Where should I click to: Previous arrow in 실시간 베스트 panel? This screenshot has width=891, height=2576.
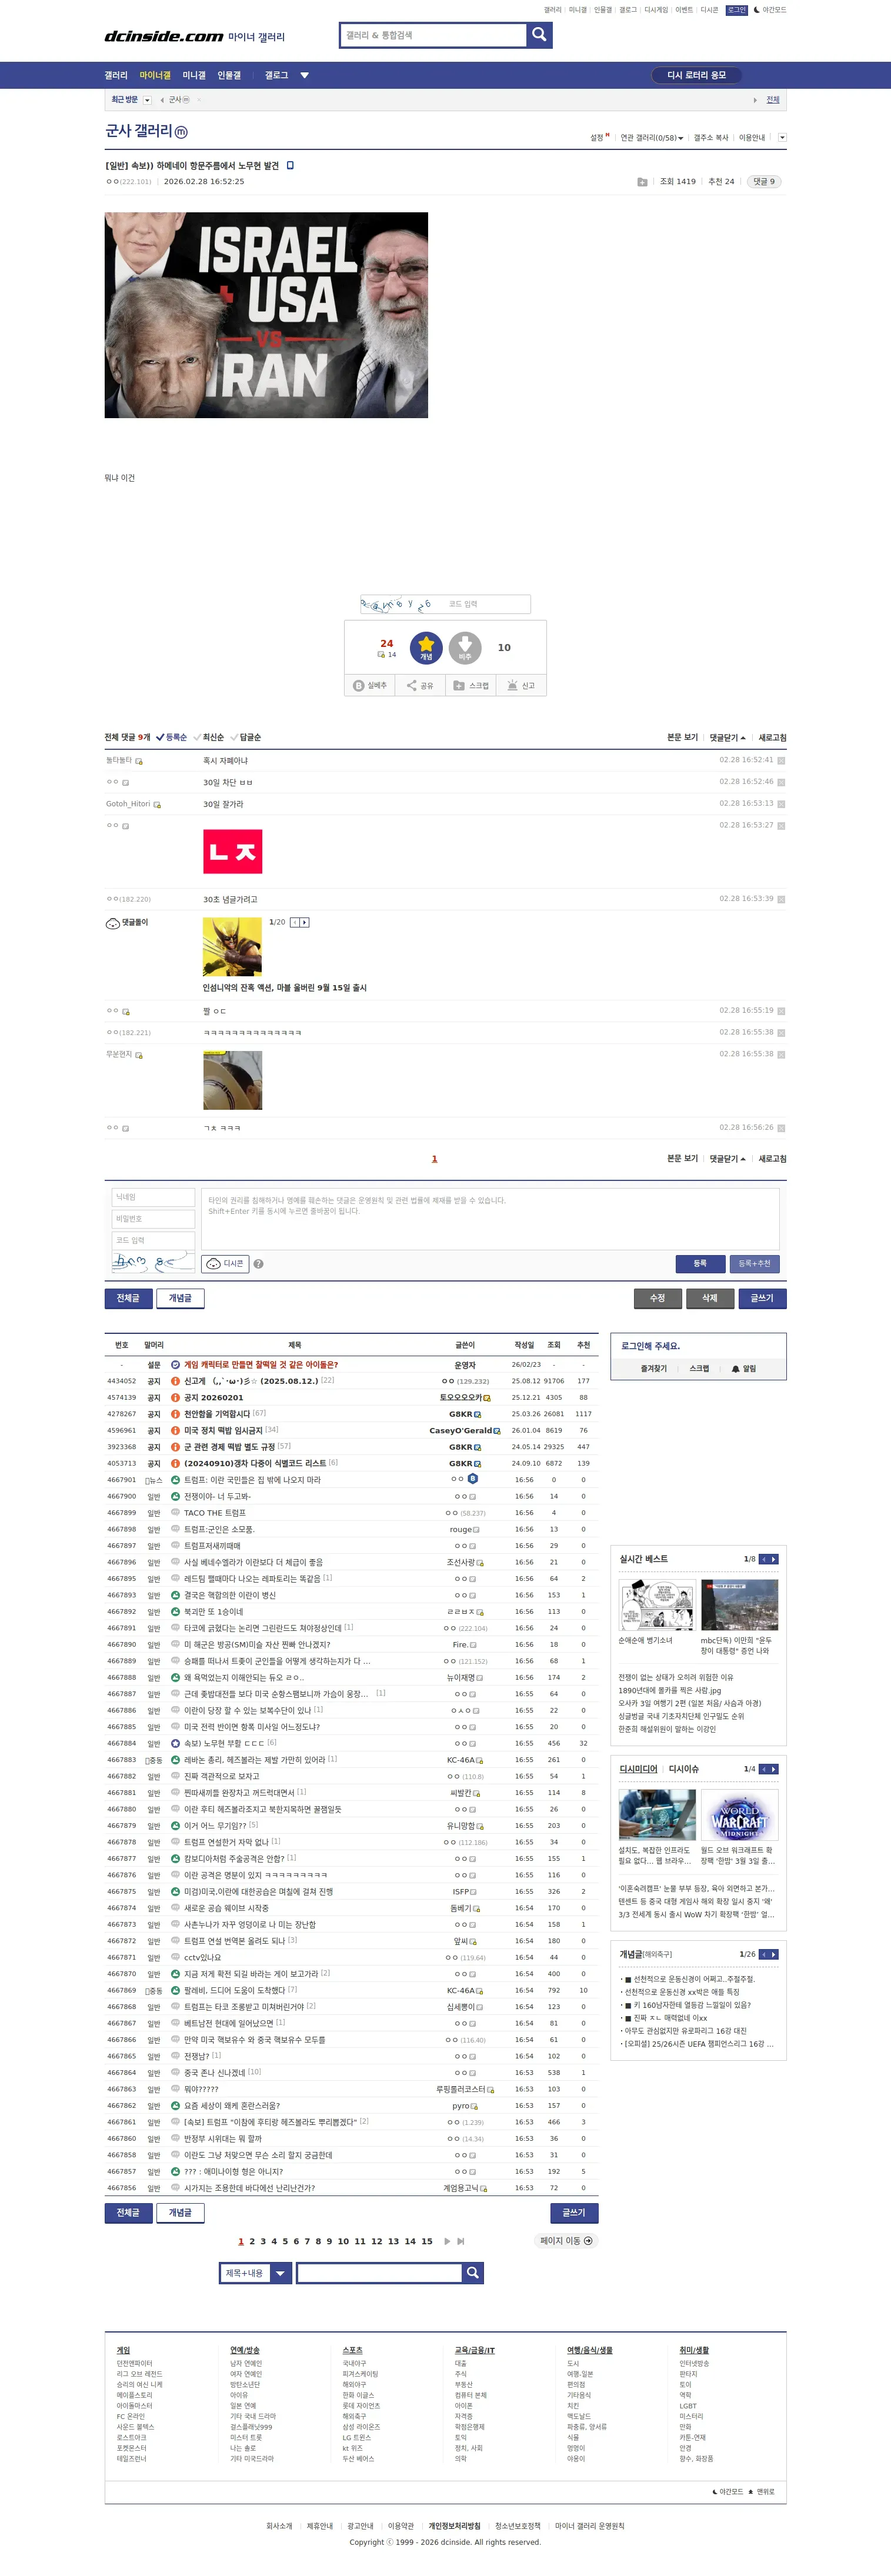click(763, 1559)
